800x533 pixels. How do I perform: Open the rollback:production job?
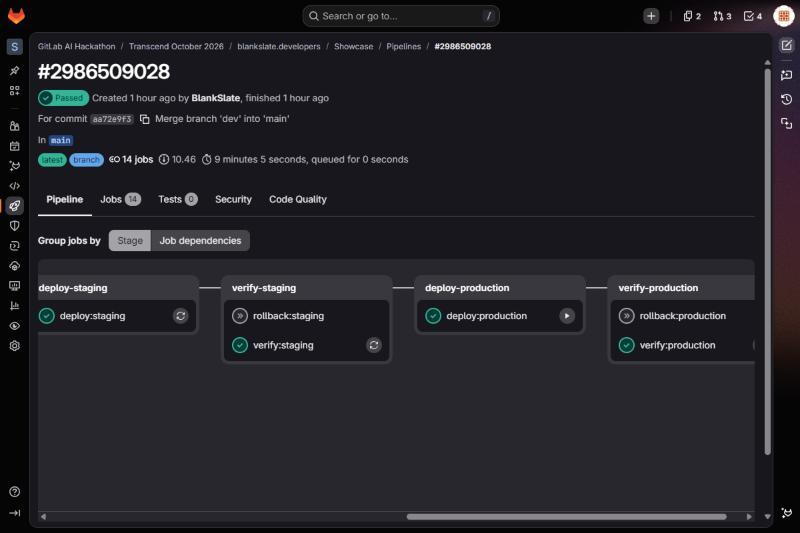[683, 316]
